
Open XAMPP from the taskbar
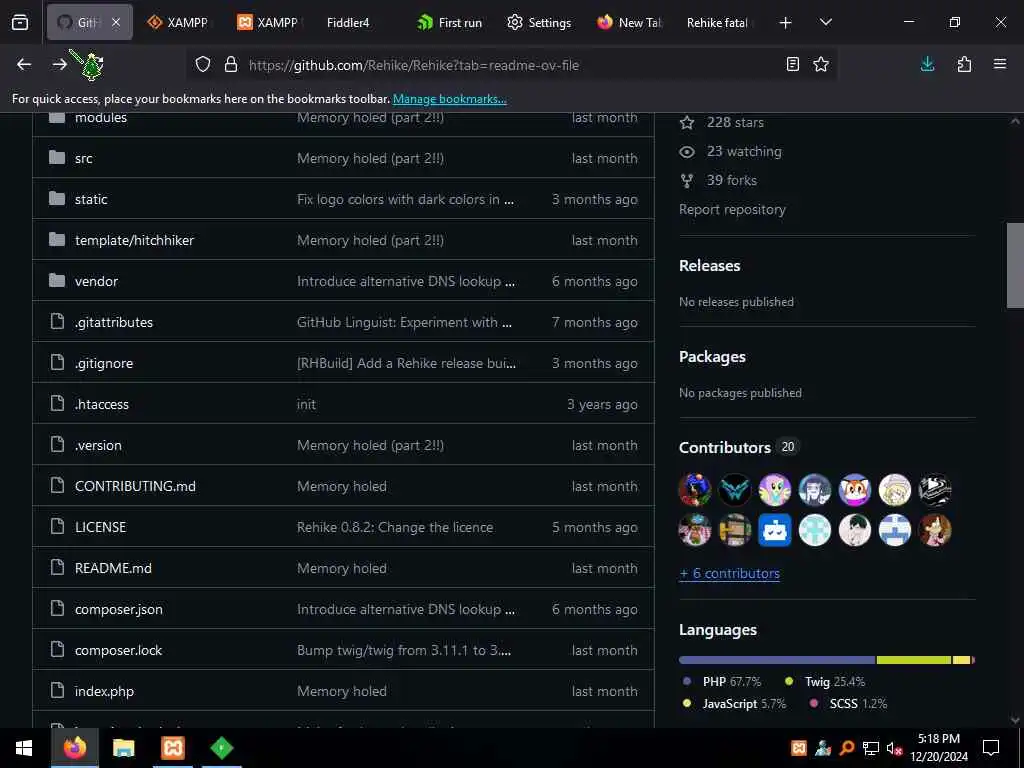[x=172, y=748]
